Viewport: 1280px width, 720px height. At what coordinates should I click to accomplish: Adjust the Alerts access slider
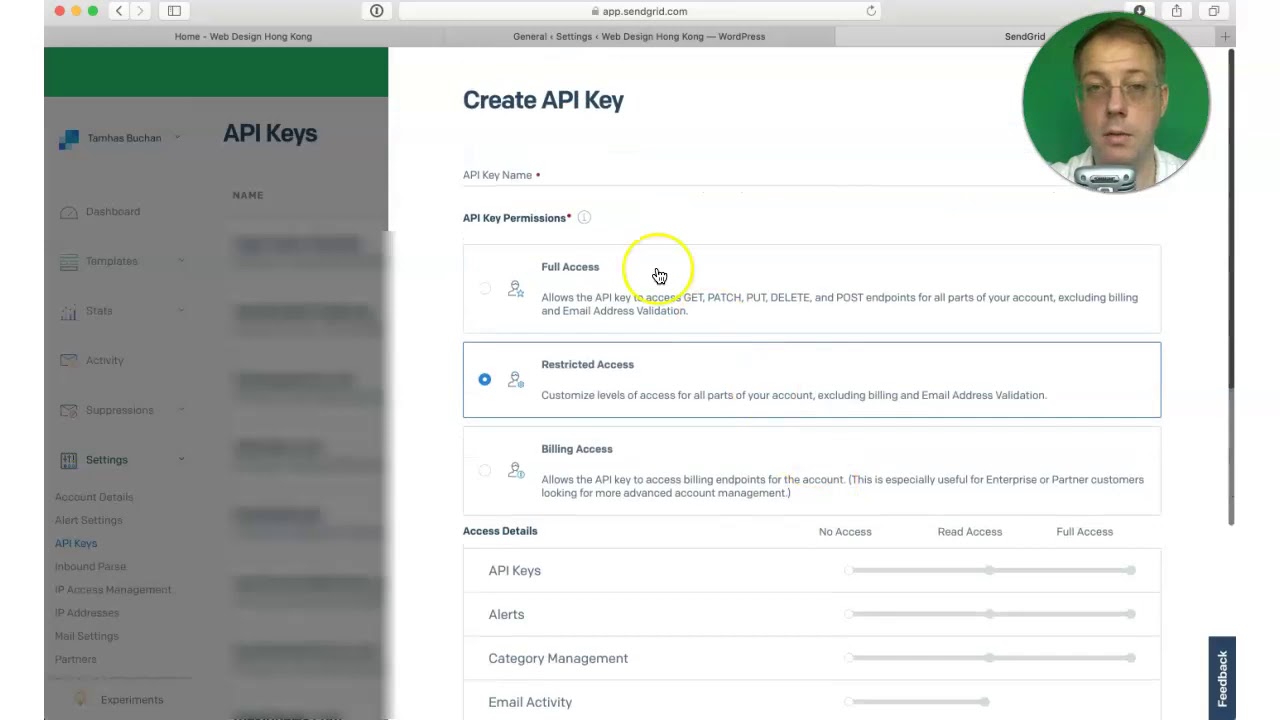[x=990, y=614]
